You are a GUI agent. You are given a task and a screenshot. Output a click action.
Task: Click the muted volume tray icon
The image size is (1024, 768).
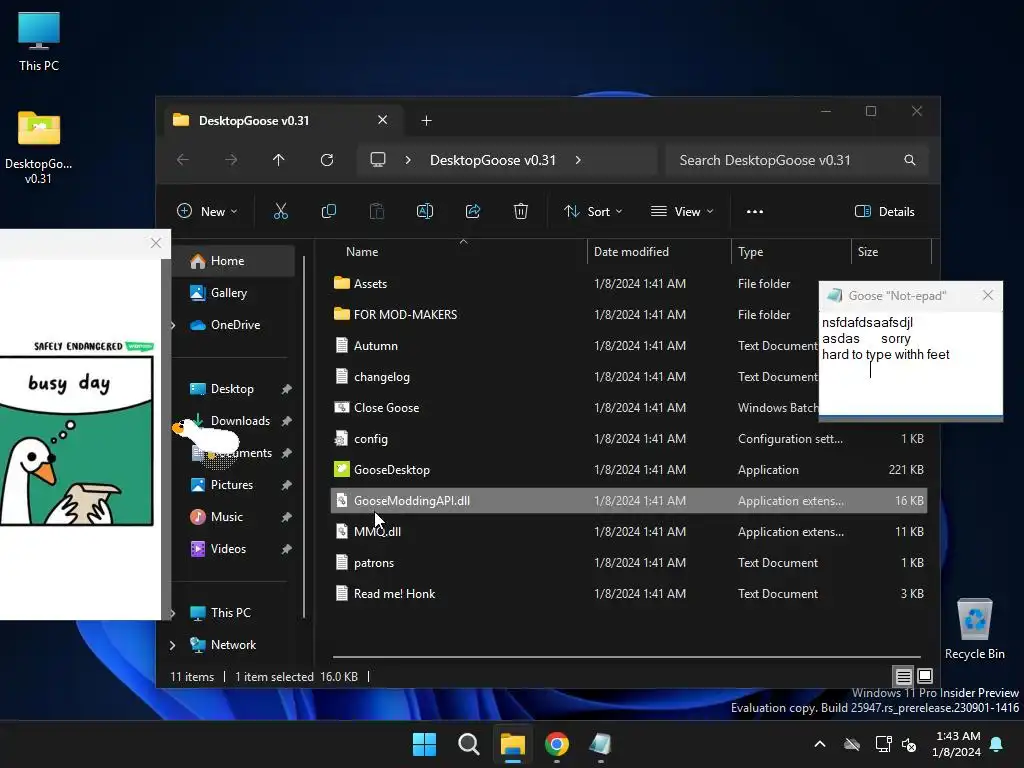point(909,744)
